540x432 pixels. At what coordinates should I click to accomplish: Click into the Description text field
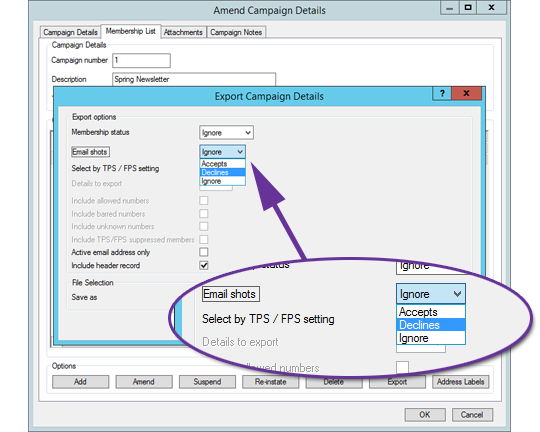click(x=194, y=79)
